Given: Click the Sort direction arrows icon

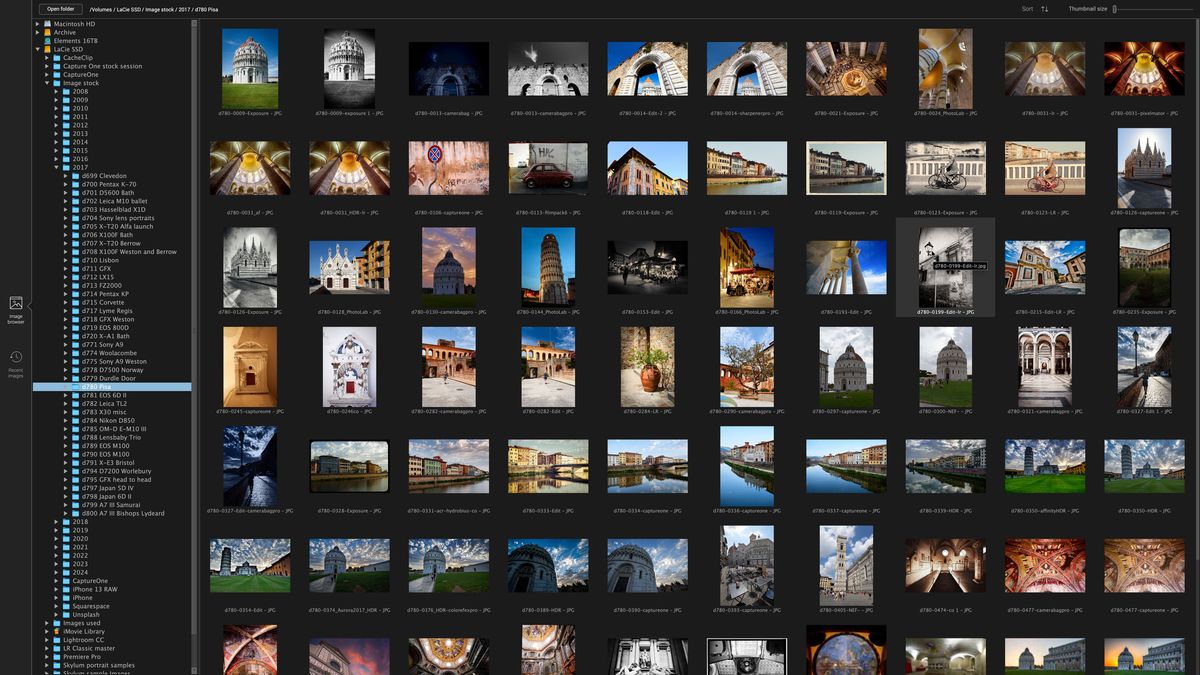Looking at the screenshot, I should (1045, 9).
